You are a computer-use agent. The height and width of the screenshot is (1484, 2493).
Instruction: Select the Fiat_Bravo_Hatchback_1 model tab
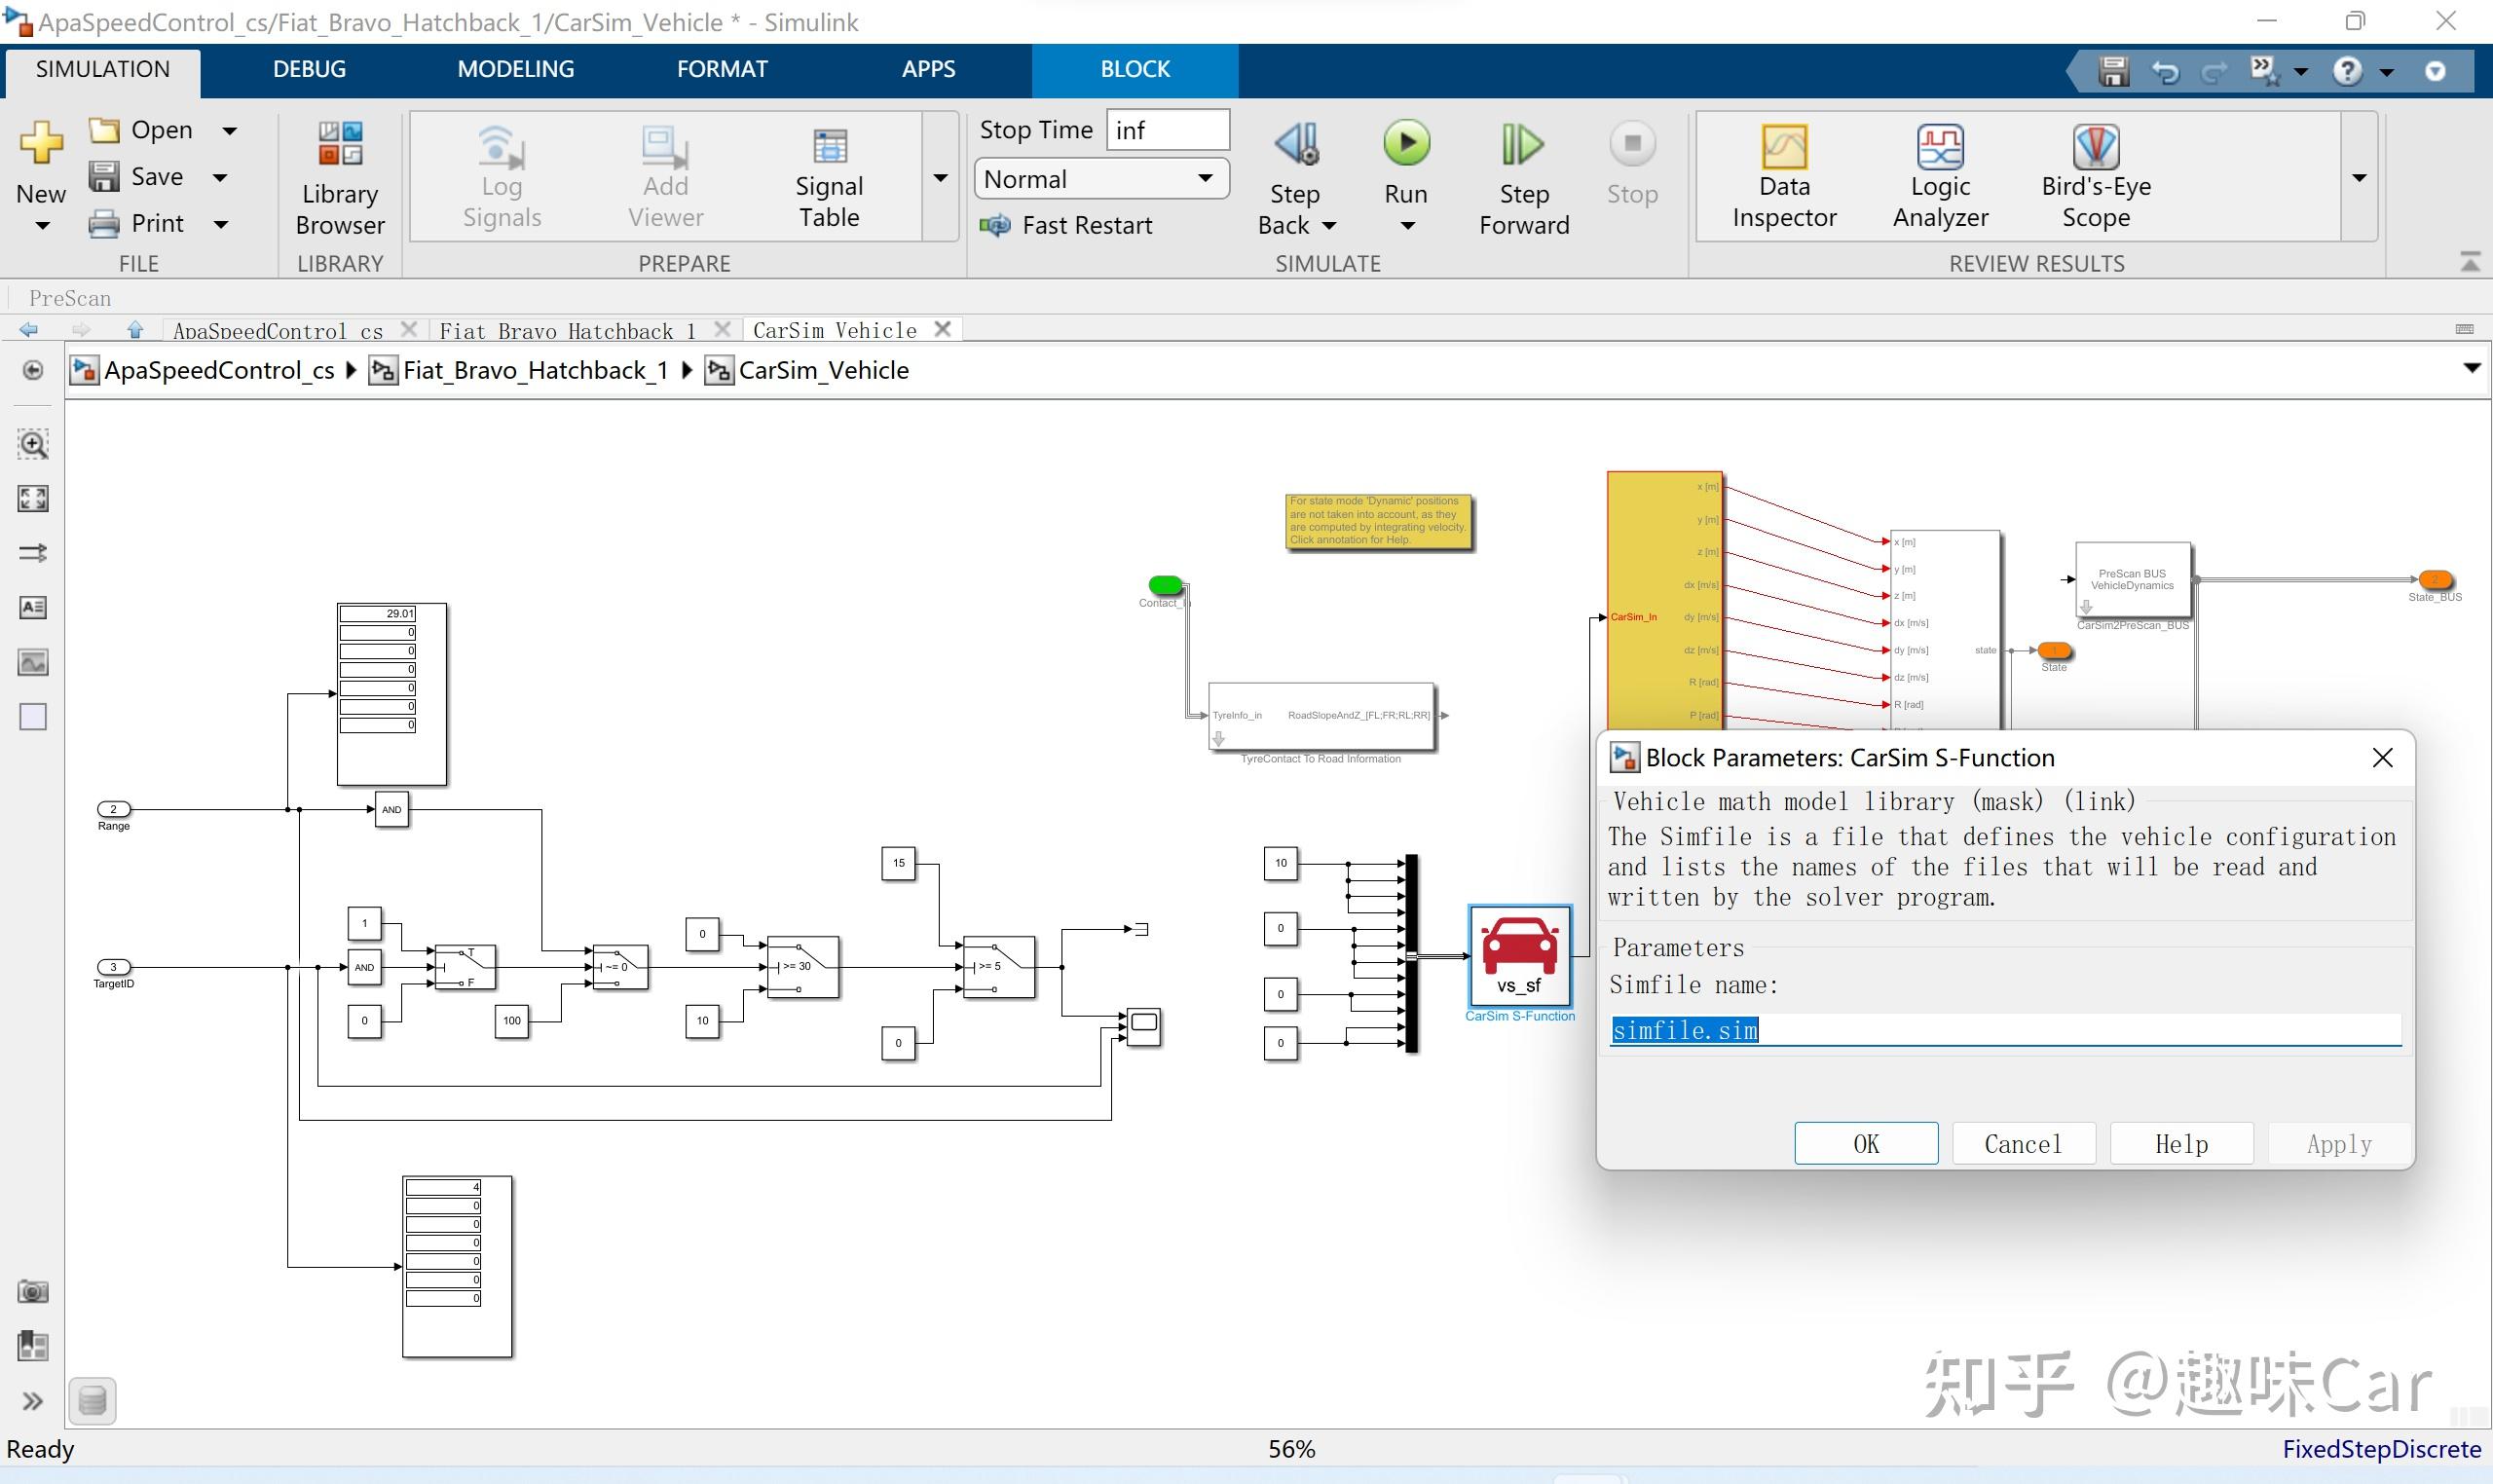point(567,330)
